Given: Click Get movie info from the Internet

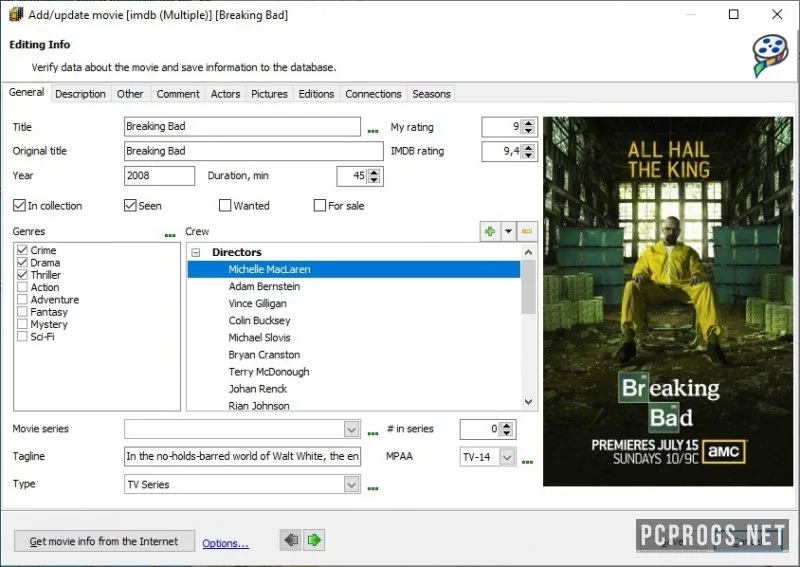Looking at the screenshot, I should pyautogui.click(x=104, y=541).
